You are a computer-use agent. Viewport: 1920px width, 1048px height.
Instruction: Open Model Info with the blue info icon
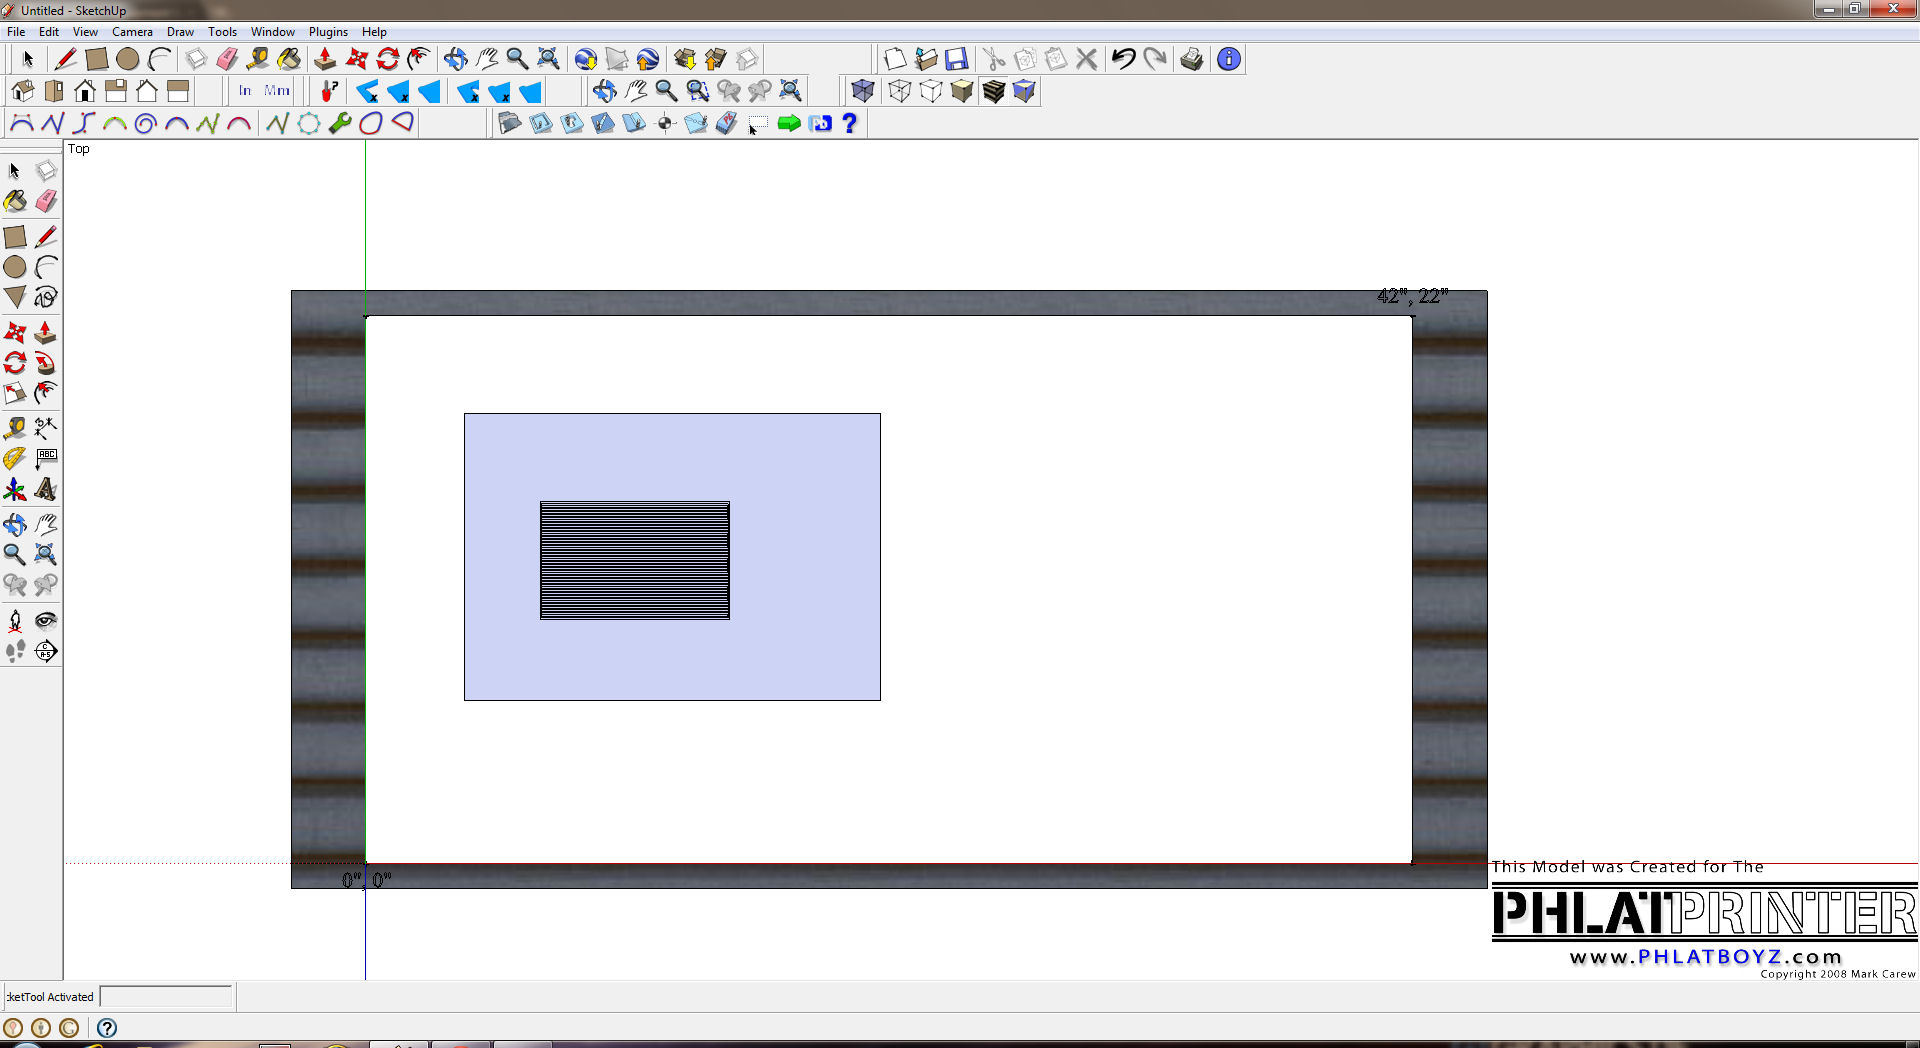[x=1229, y=59]
